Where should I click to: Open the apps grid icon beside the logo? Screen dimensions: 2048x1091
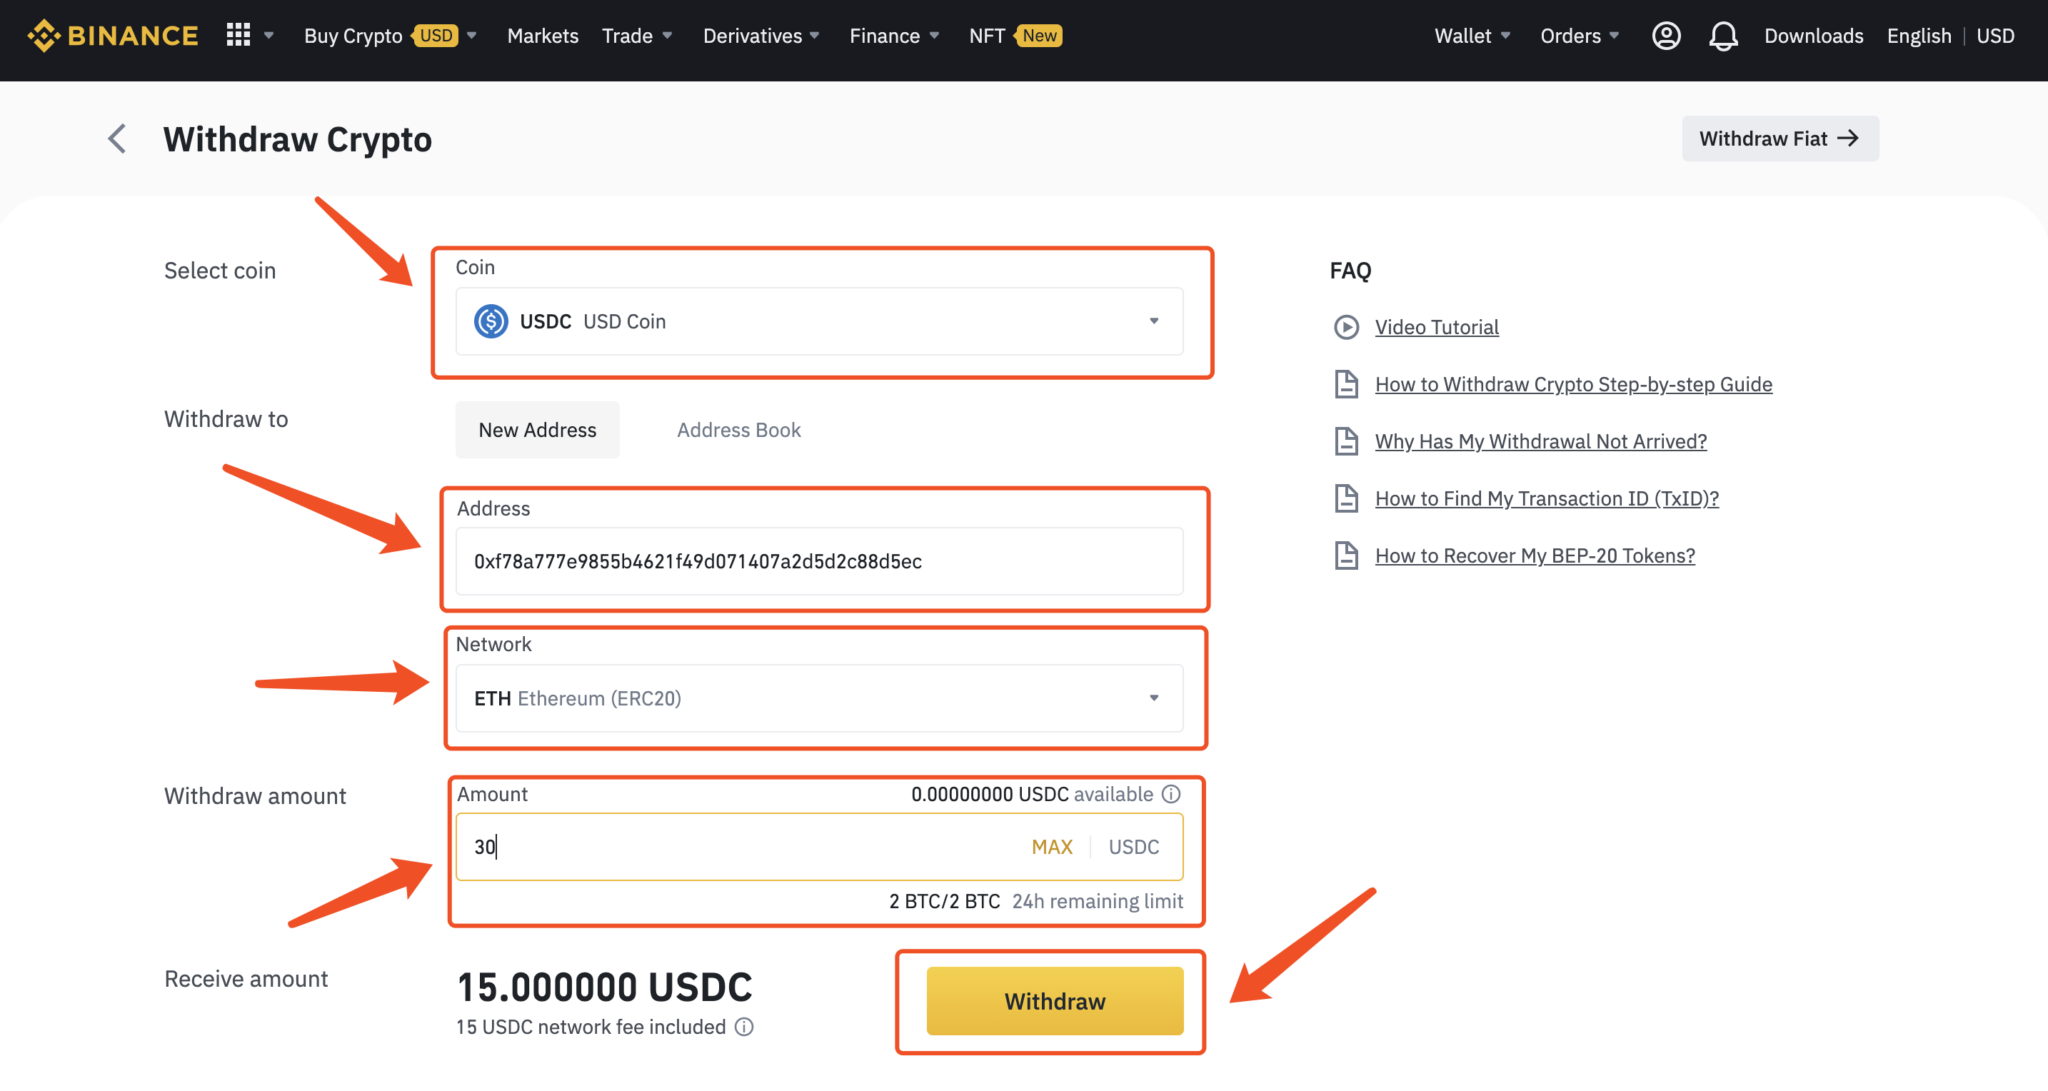click(x=237, y=35)
